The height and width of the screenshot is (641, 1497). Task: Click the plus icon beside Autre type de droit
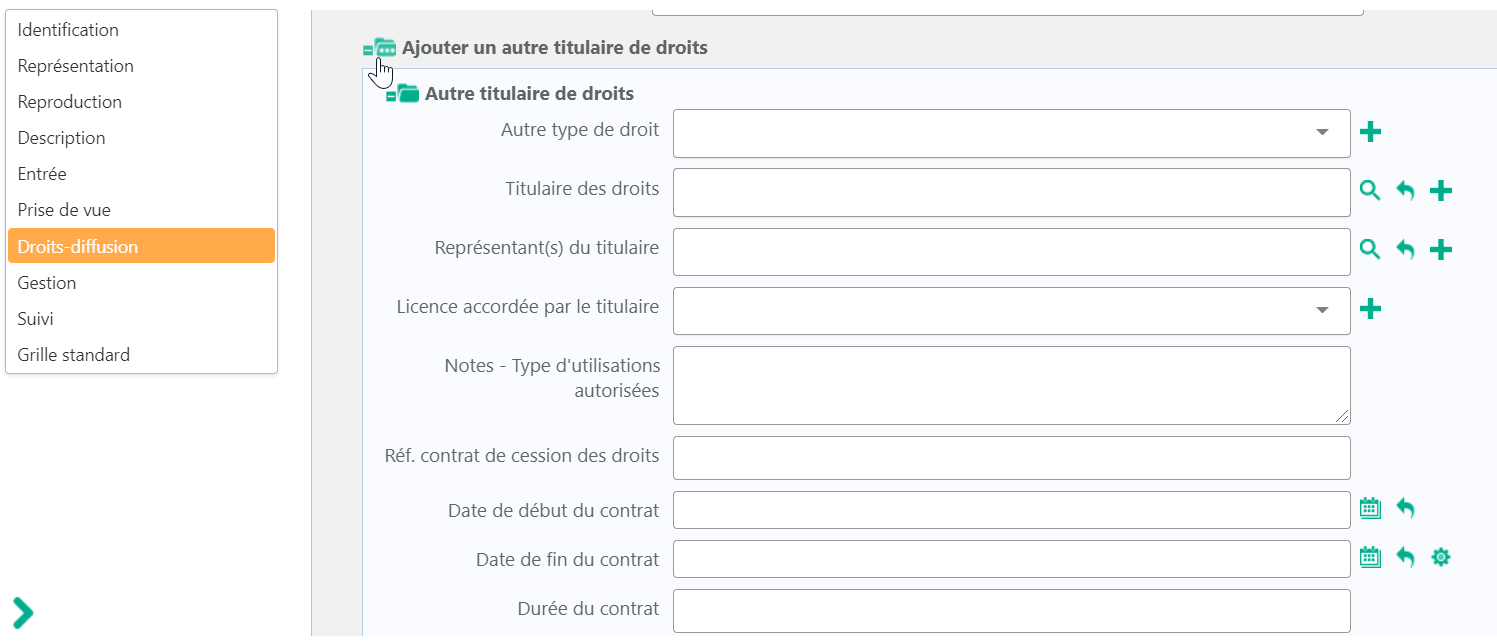1371,132
